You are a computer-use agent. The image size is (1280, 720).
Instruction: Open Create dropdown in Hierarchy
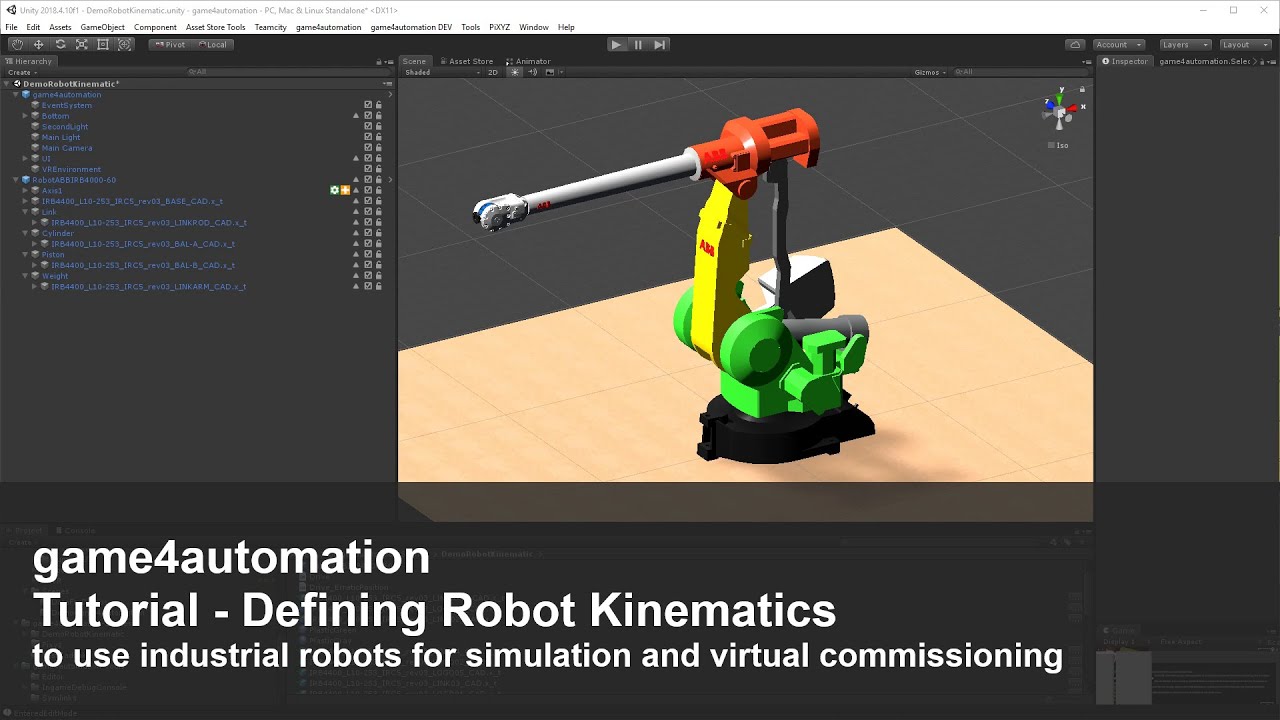[21, 72]
